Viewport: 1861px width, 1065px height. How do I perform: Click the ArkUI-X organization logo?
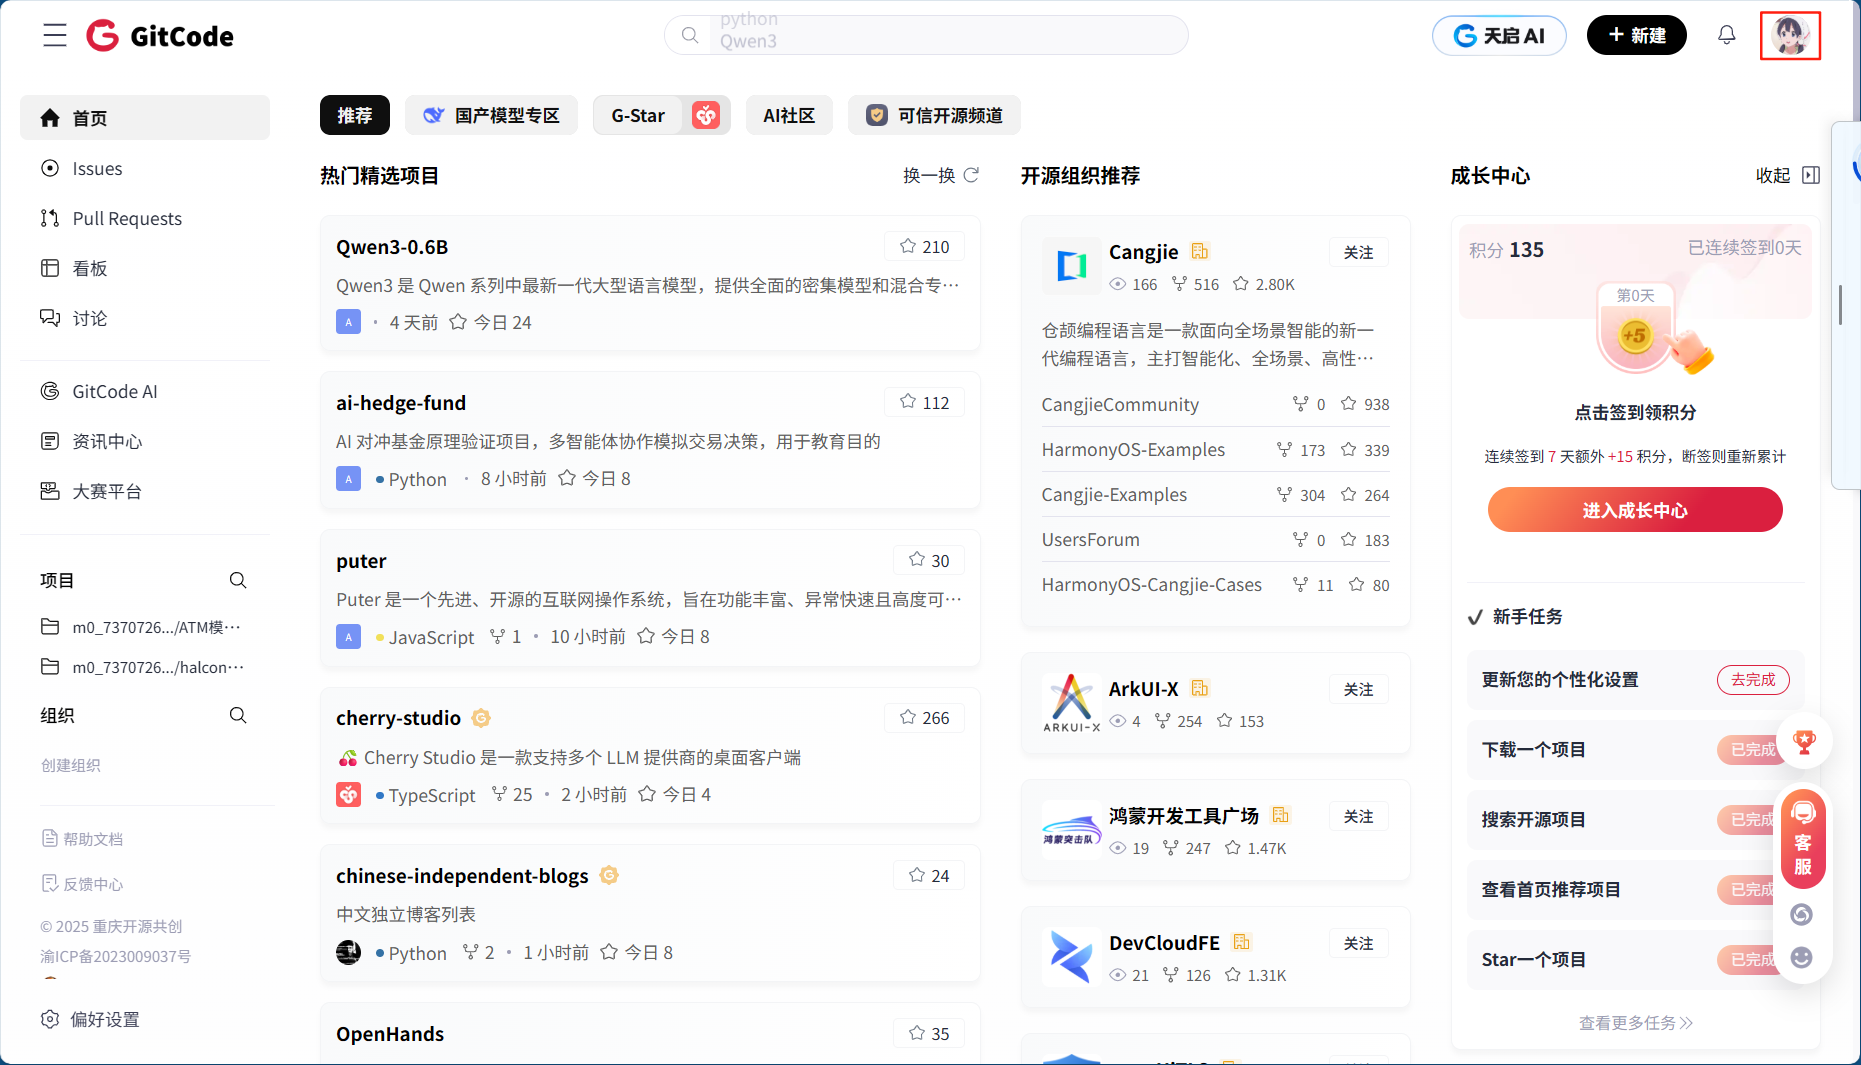tap(1071, 702)
